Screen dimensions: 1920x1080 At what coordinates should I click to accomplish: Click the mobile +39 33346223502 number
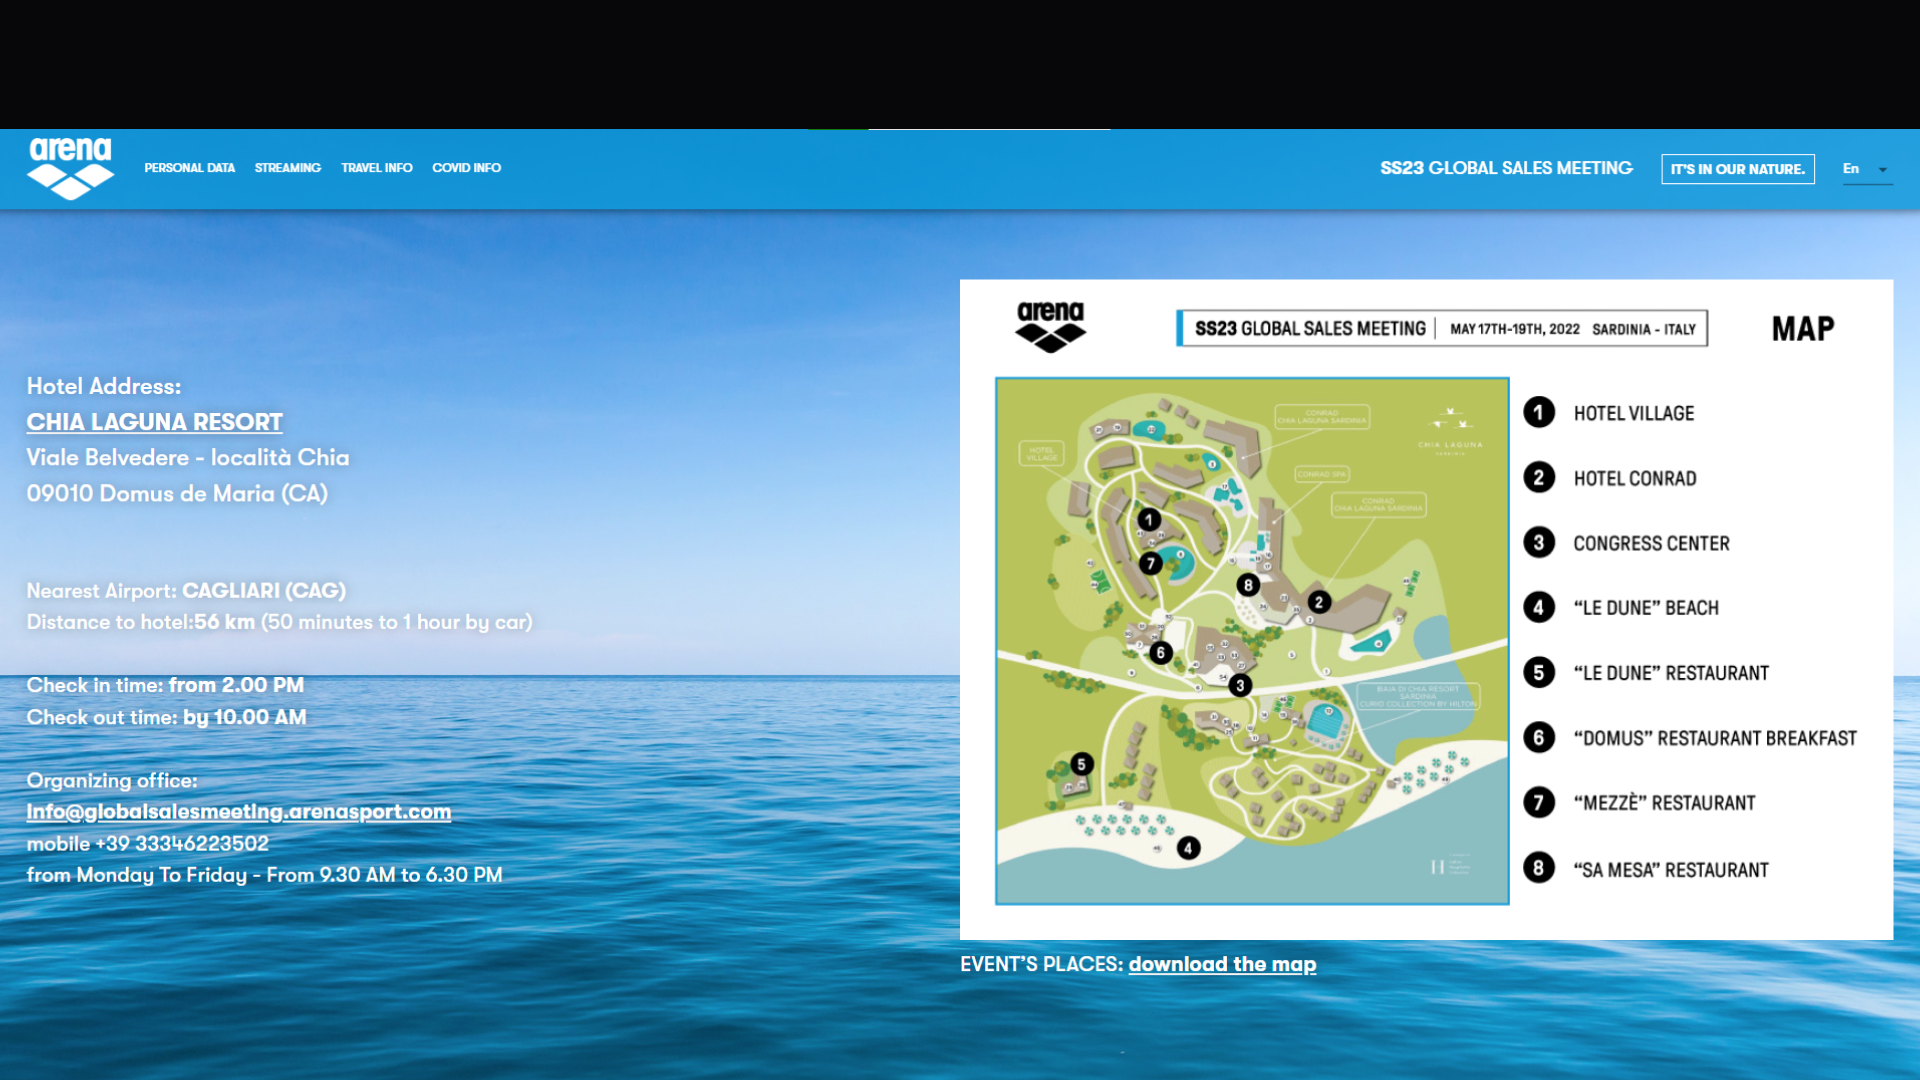point(148,844)
